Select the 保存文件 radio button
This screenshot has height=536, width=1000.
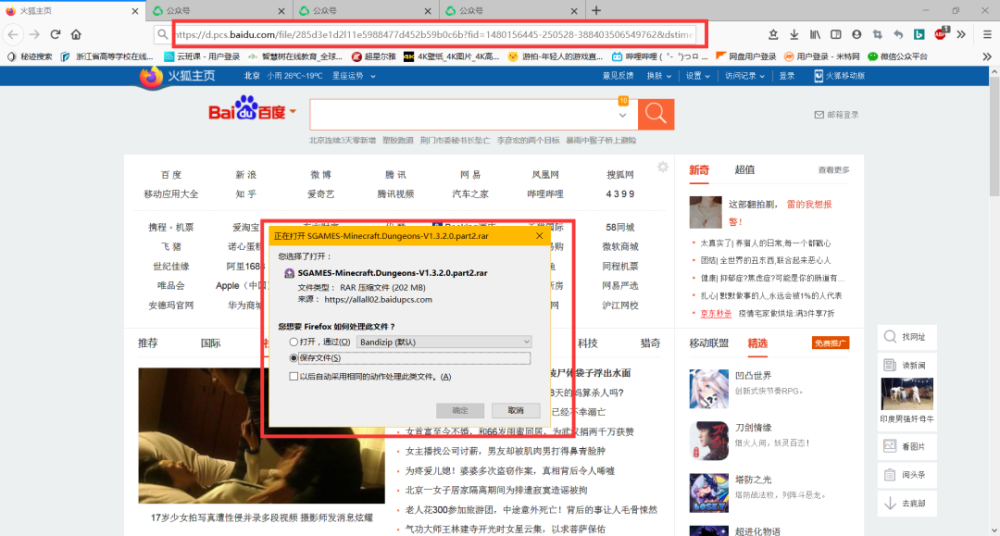[294, 359]
